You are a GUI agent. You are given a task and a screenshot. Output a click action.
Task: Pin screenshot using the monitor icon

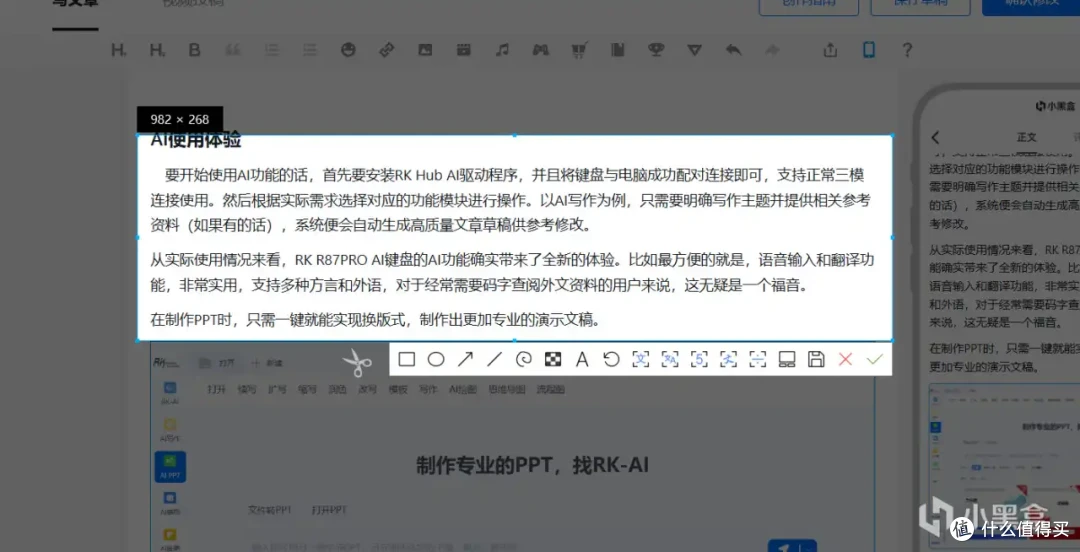(x=787, y=359)
